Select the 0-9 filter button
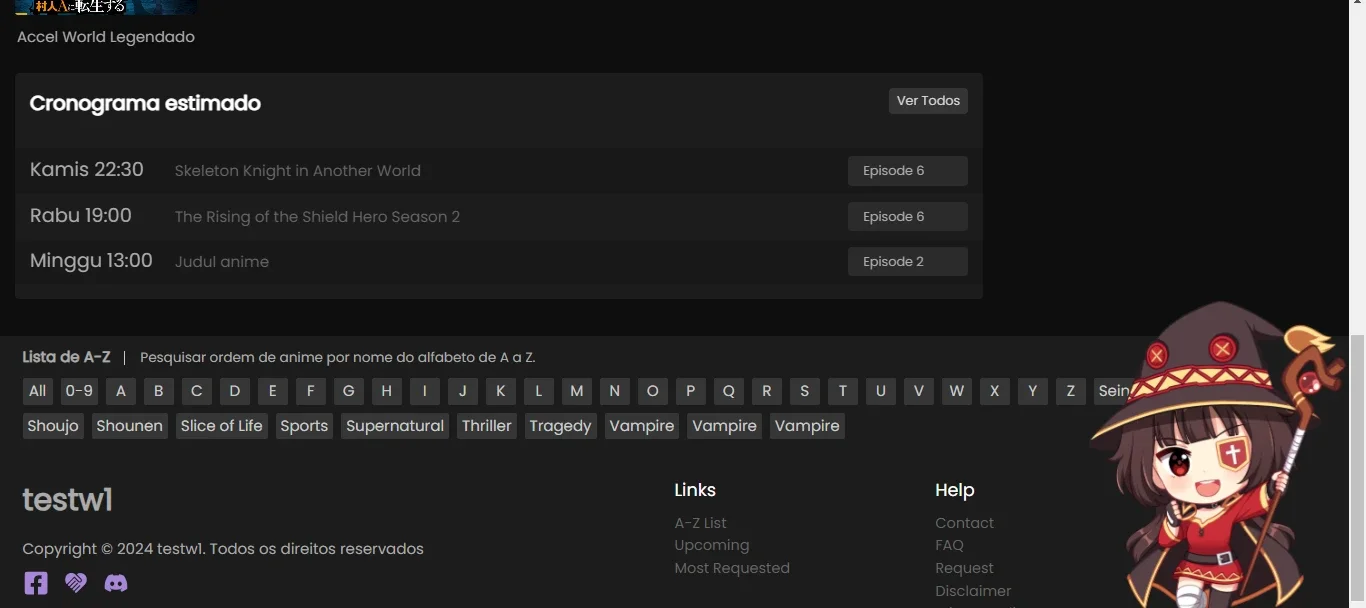 tap(79, 391)
